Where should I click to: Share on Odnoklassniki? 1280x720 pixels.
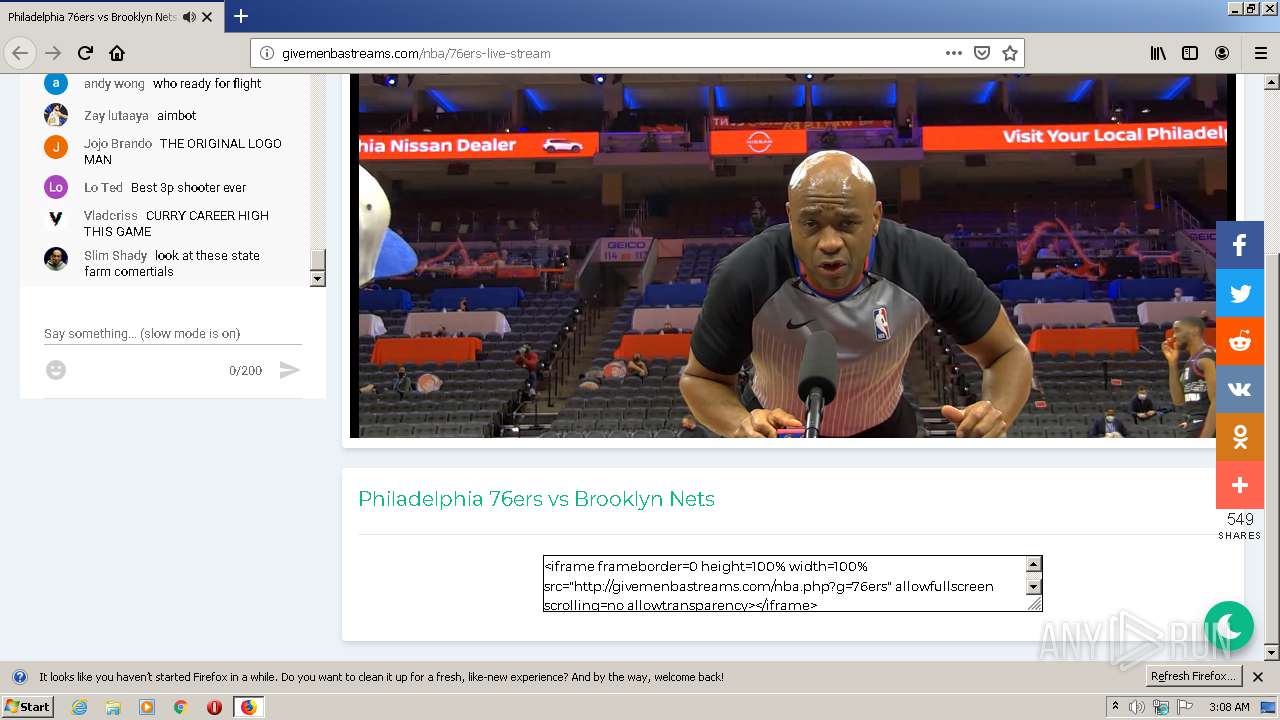[1240, 437]
